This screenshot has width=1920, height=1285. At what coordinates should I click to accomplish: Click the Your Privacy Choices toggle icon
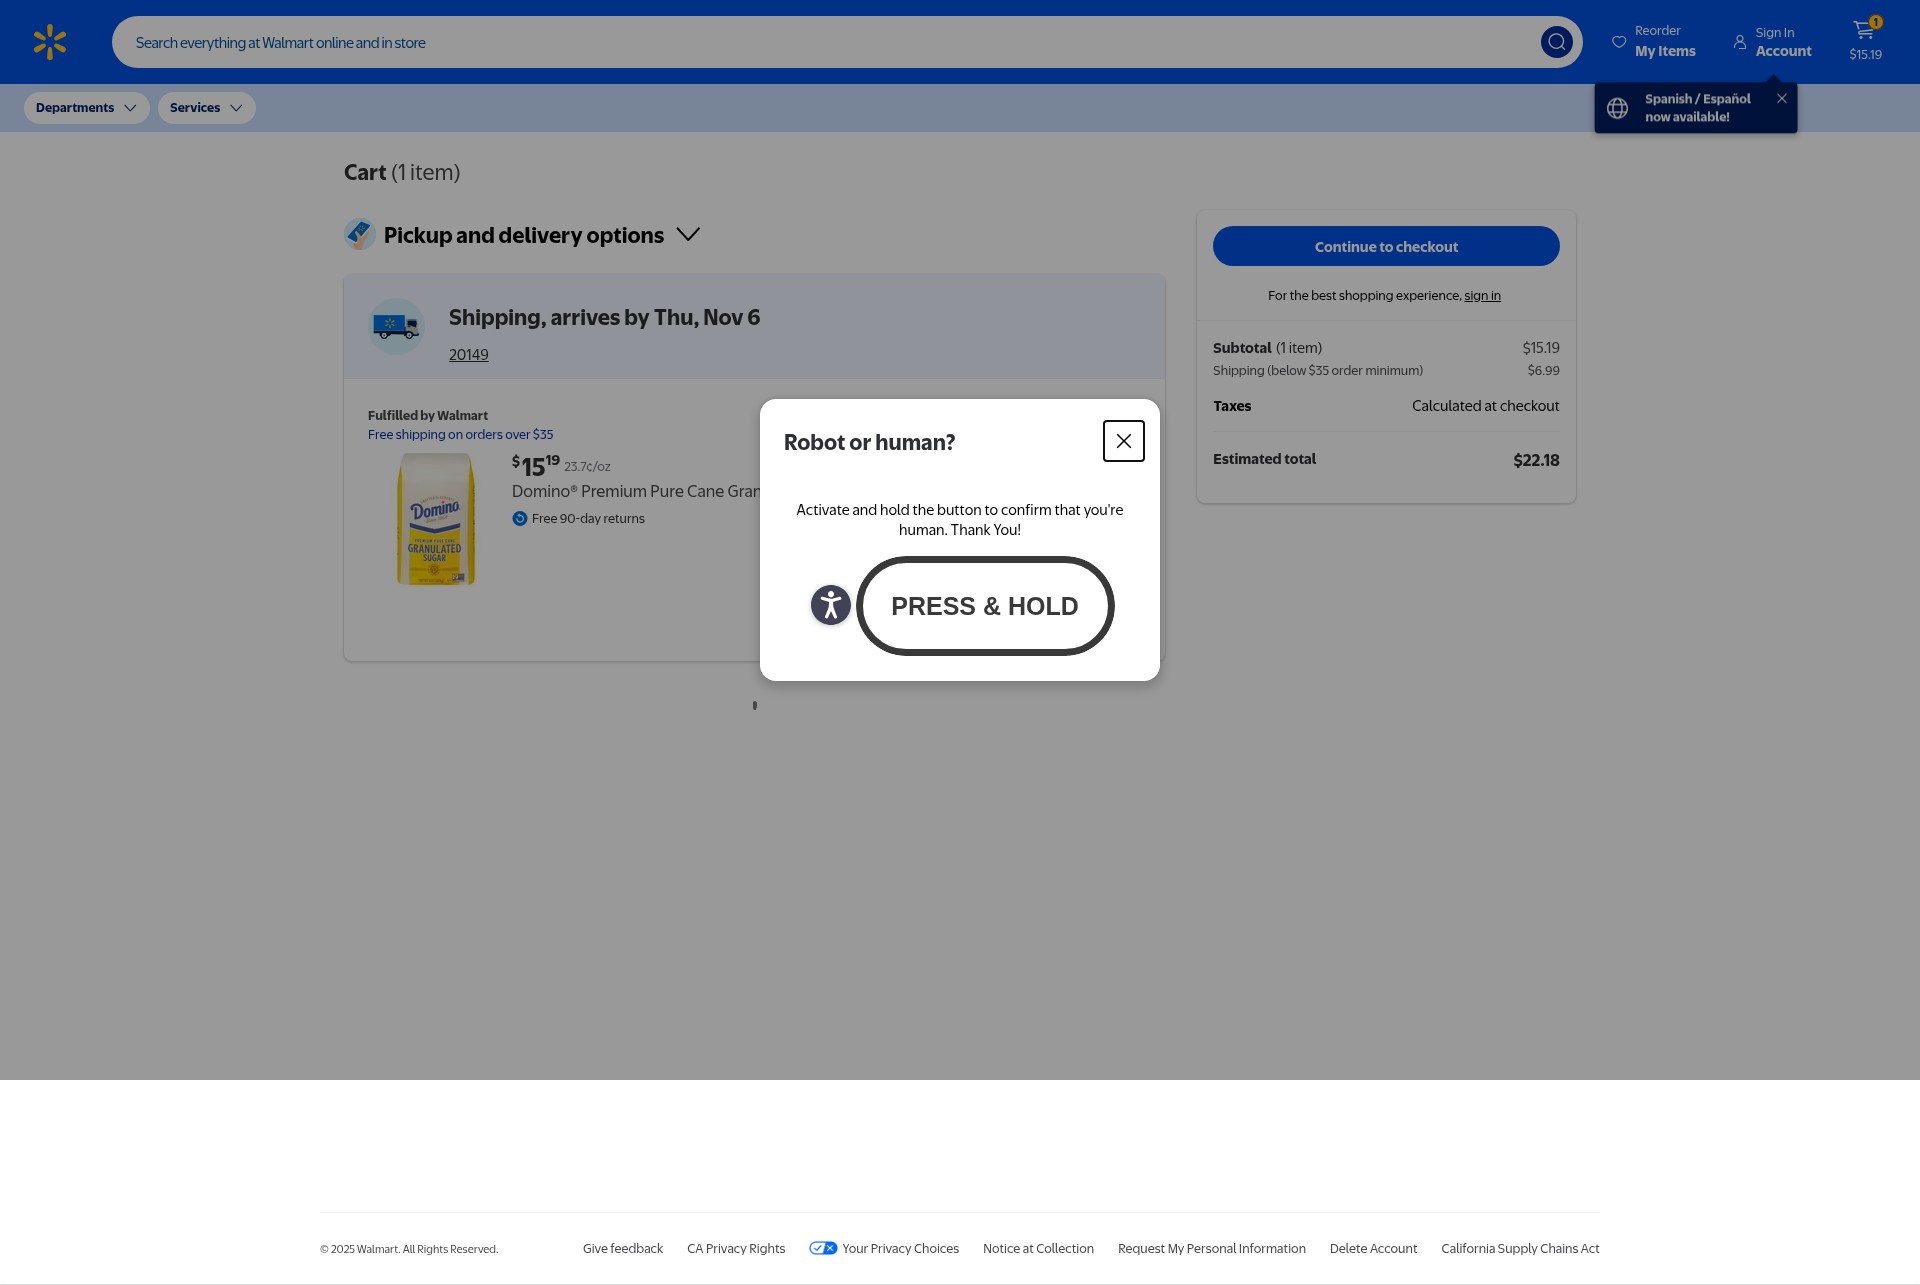(x=823, y=1248)
